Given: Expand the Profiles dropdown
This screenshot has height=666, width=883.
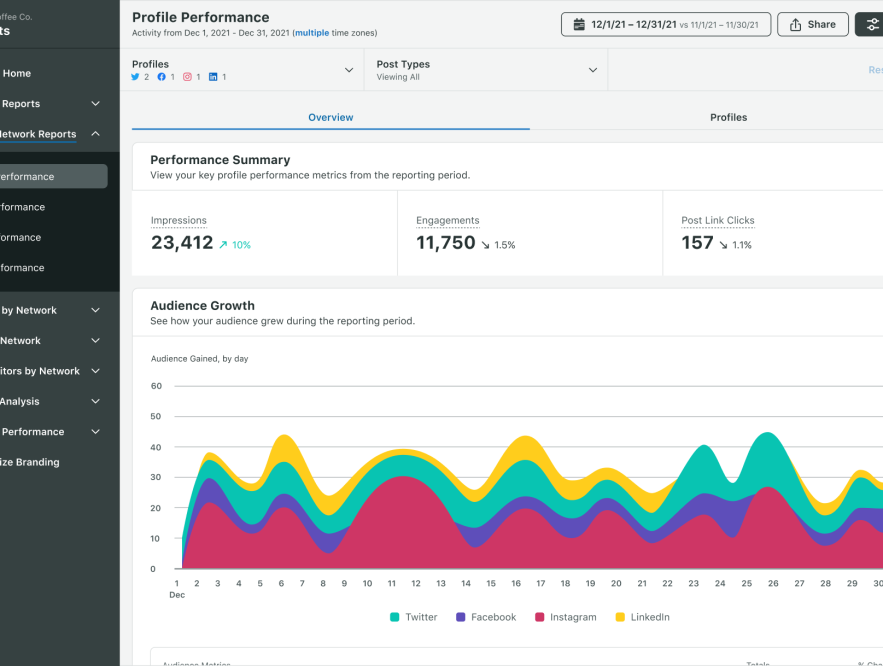Looking at the screenshot, I should pyautogui.click(x=243, y=70).
